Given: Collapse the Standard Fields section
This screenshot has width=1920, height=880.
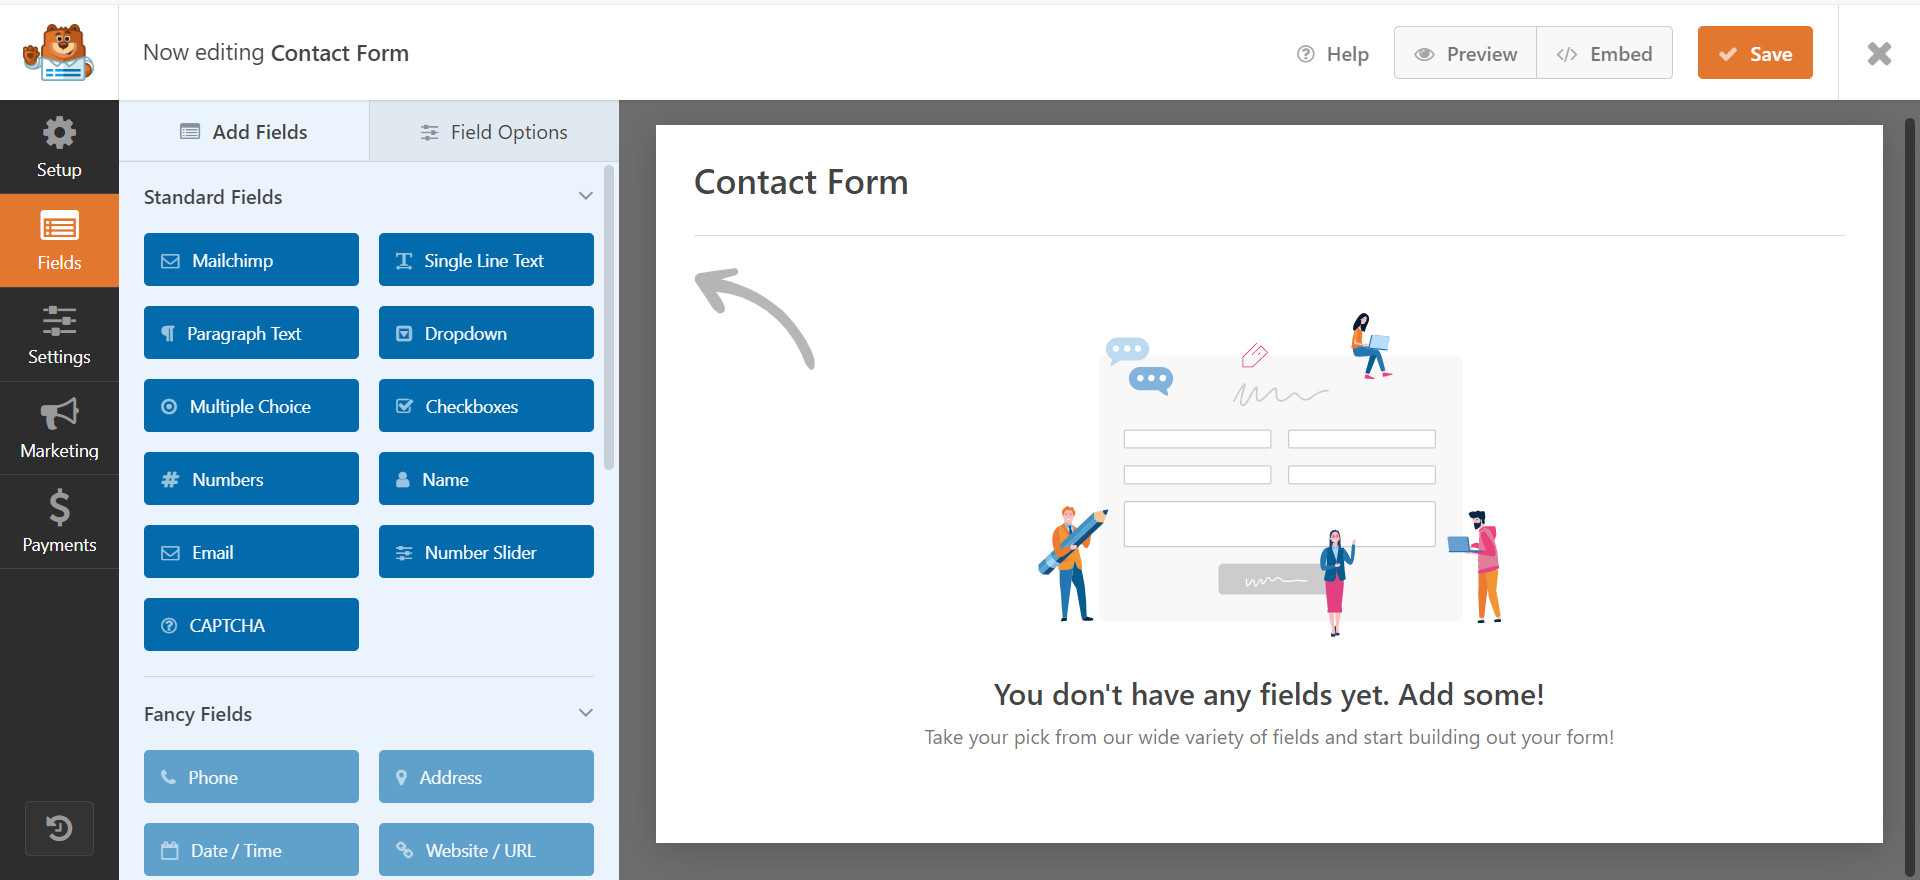Looking at the screenshot, I should [585, 196].
